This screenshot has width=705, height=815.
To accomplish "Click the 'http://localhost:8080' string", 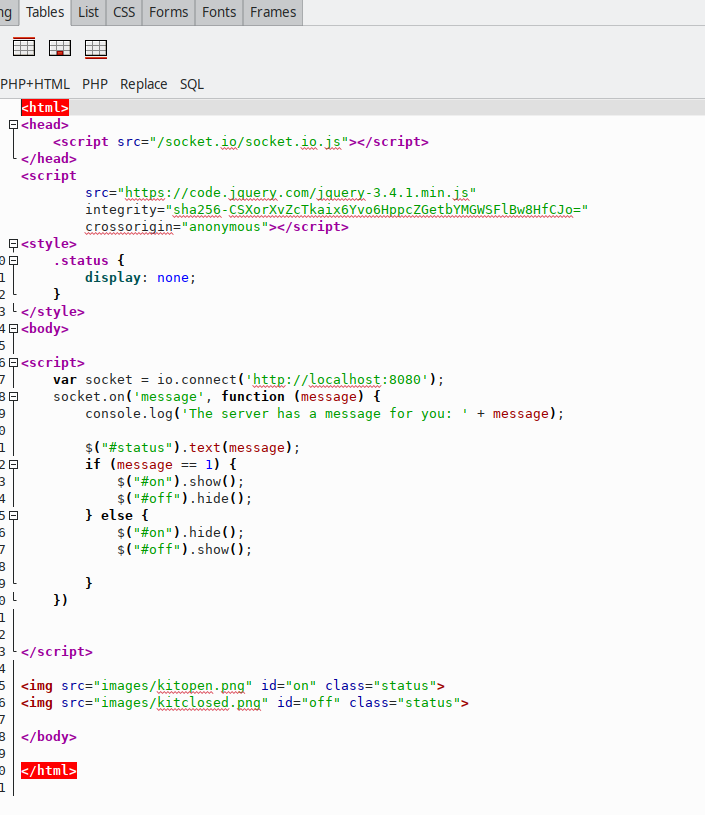I will [337, 380].
